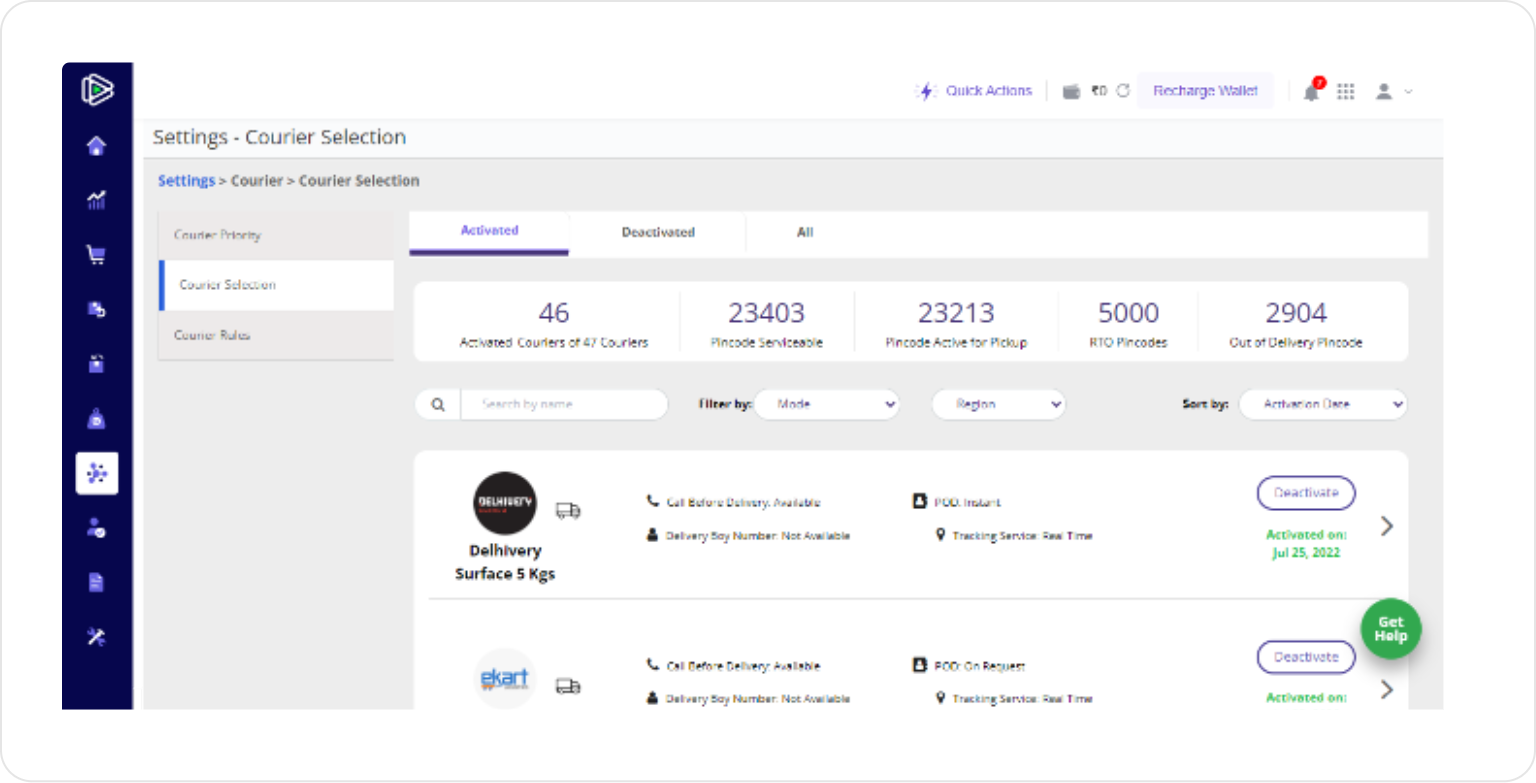Go to the Home sidebar icon
This screenshot has width=1536, height=783.
point(96,147)
